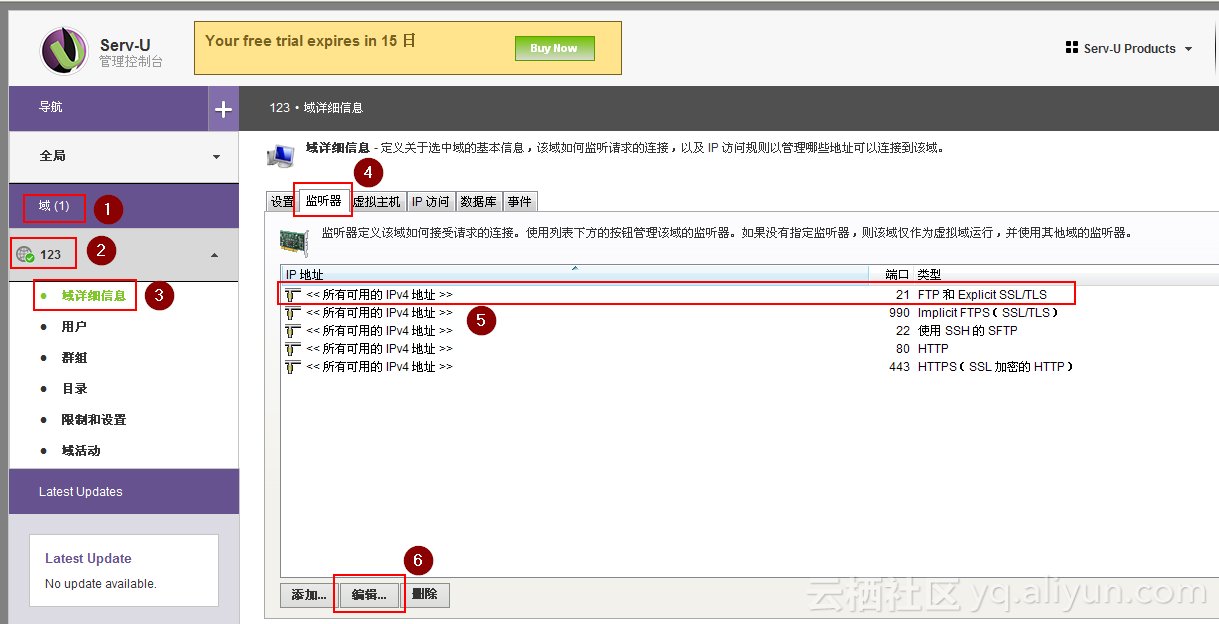Click the Buy Now button
The image size is (1219, 624).
coord(554,48)
